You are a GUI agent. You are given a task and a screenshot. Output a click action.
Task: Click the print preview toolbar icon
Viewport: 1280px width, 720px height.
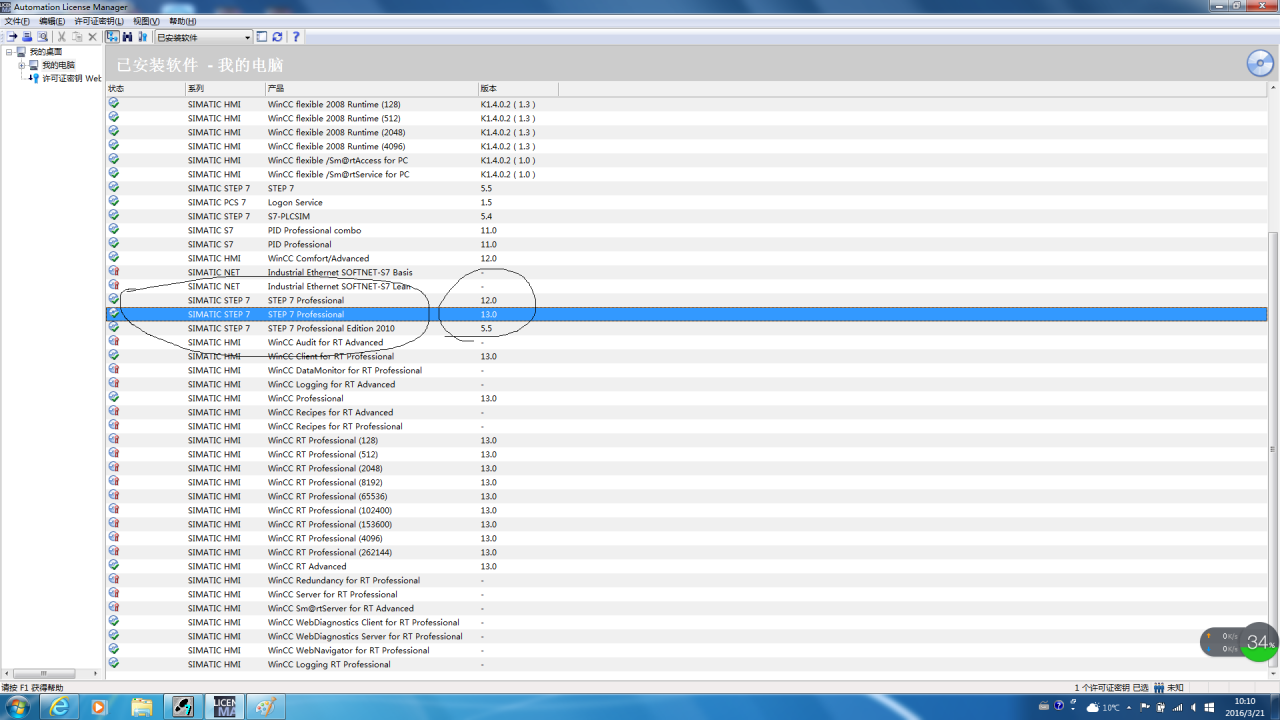pos(42,37)
